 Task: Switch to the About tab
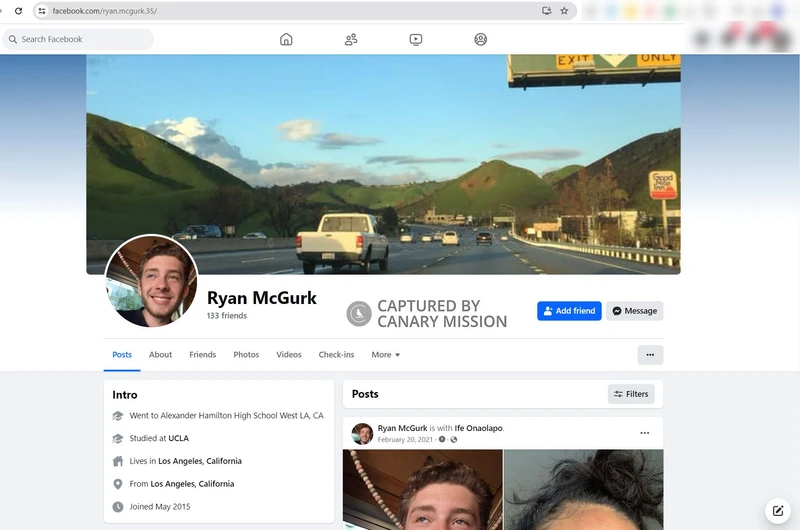point(160,355)
